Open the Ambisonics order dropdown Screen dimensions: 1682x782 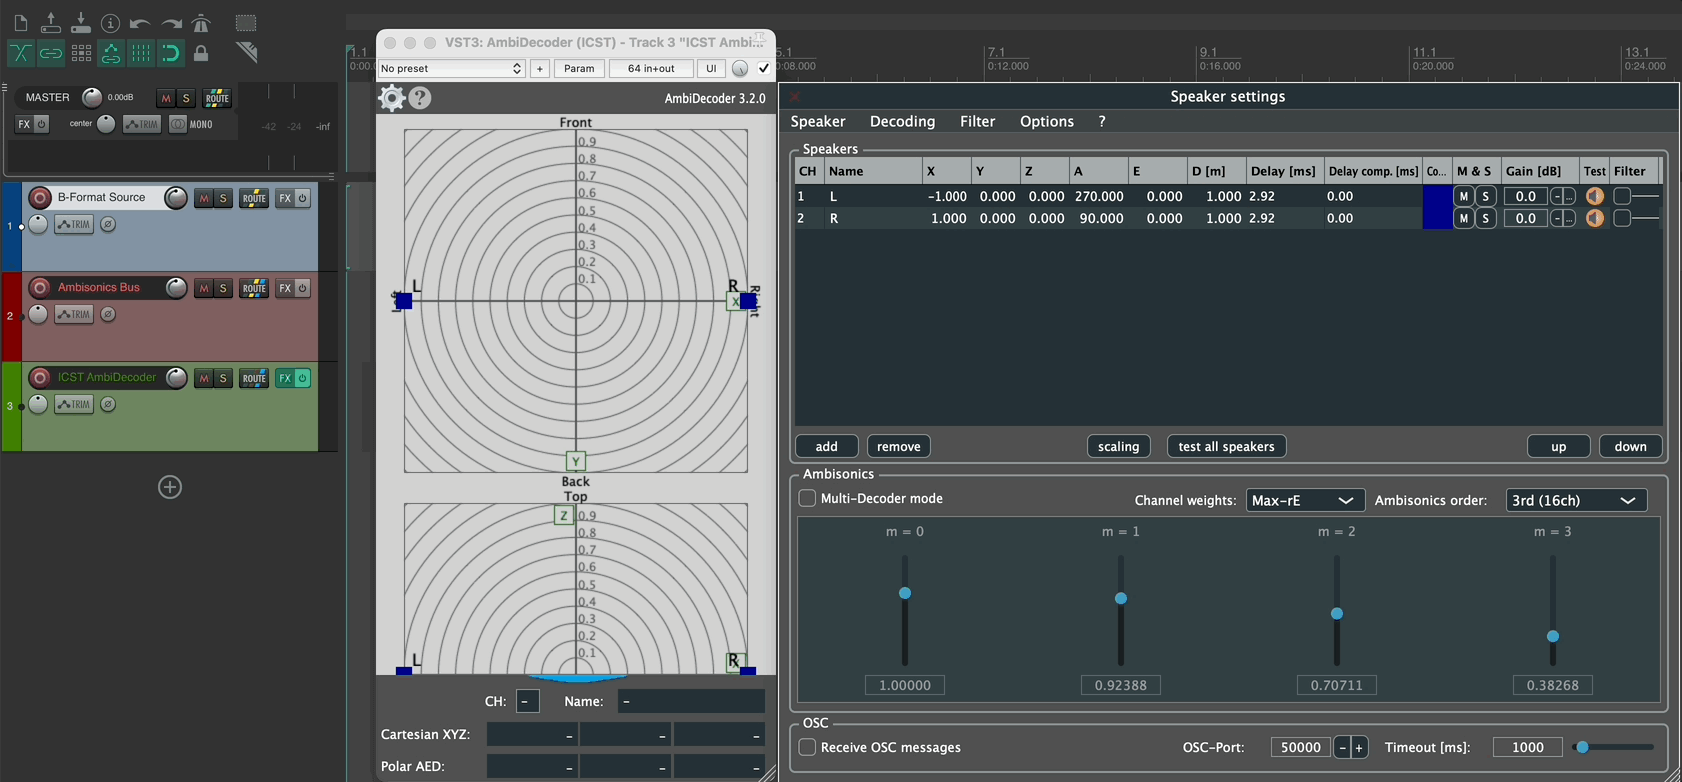click(1574, 500)
